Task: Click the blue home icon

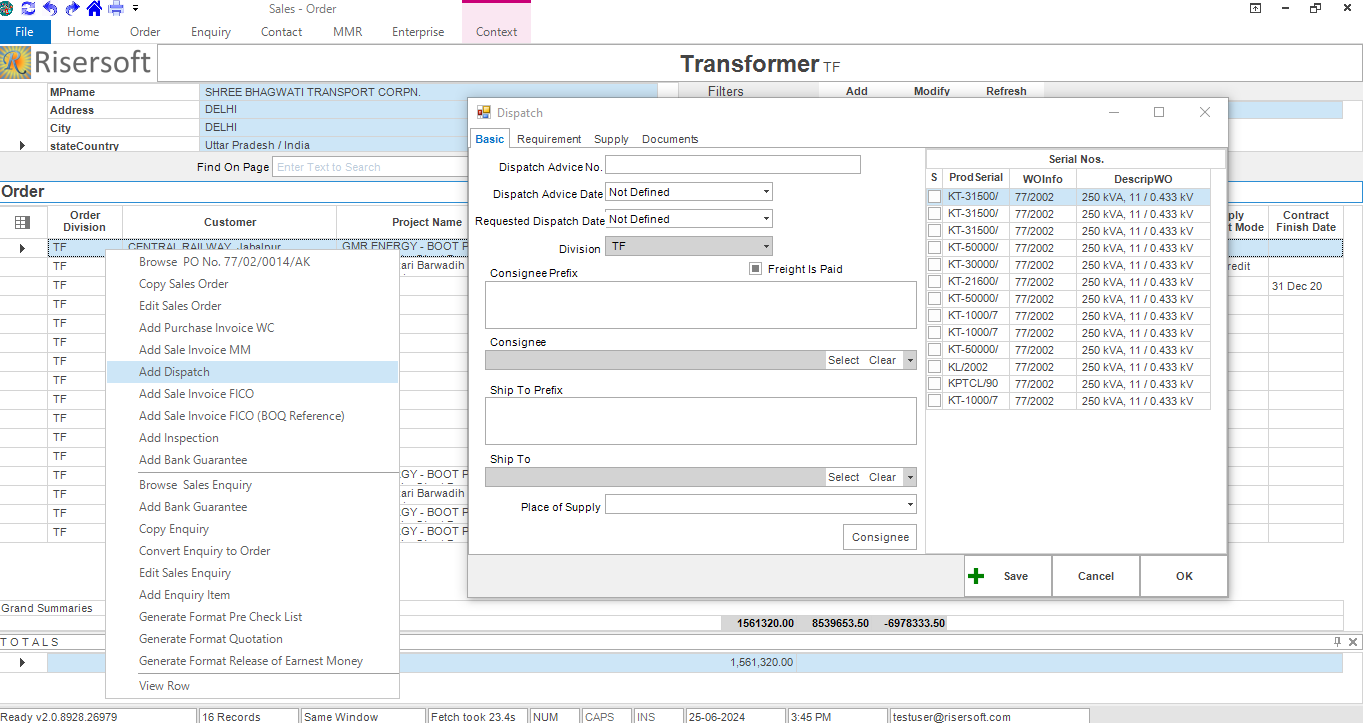Action: pyautogui.click(x=94, y=8)
